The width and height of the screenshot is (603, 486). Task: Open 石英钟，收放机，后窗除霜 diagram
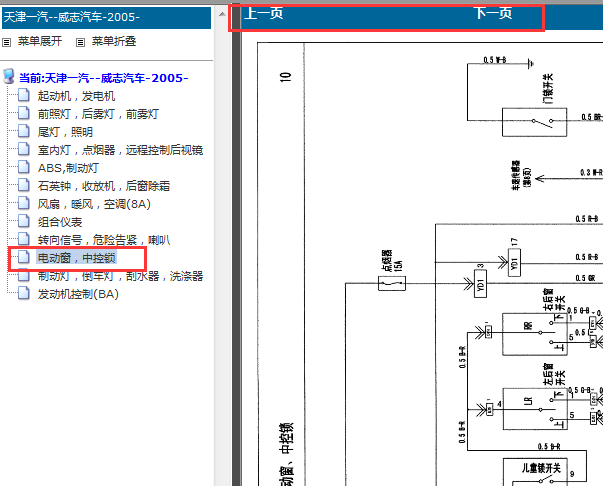click(103, 186)
